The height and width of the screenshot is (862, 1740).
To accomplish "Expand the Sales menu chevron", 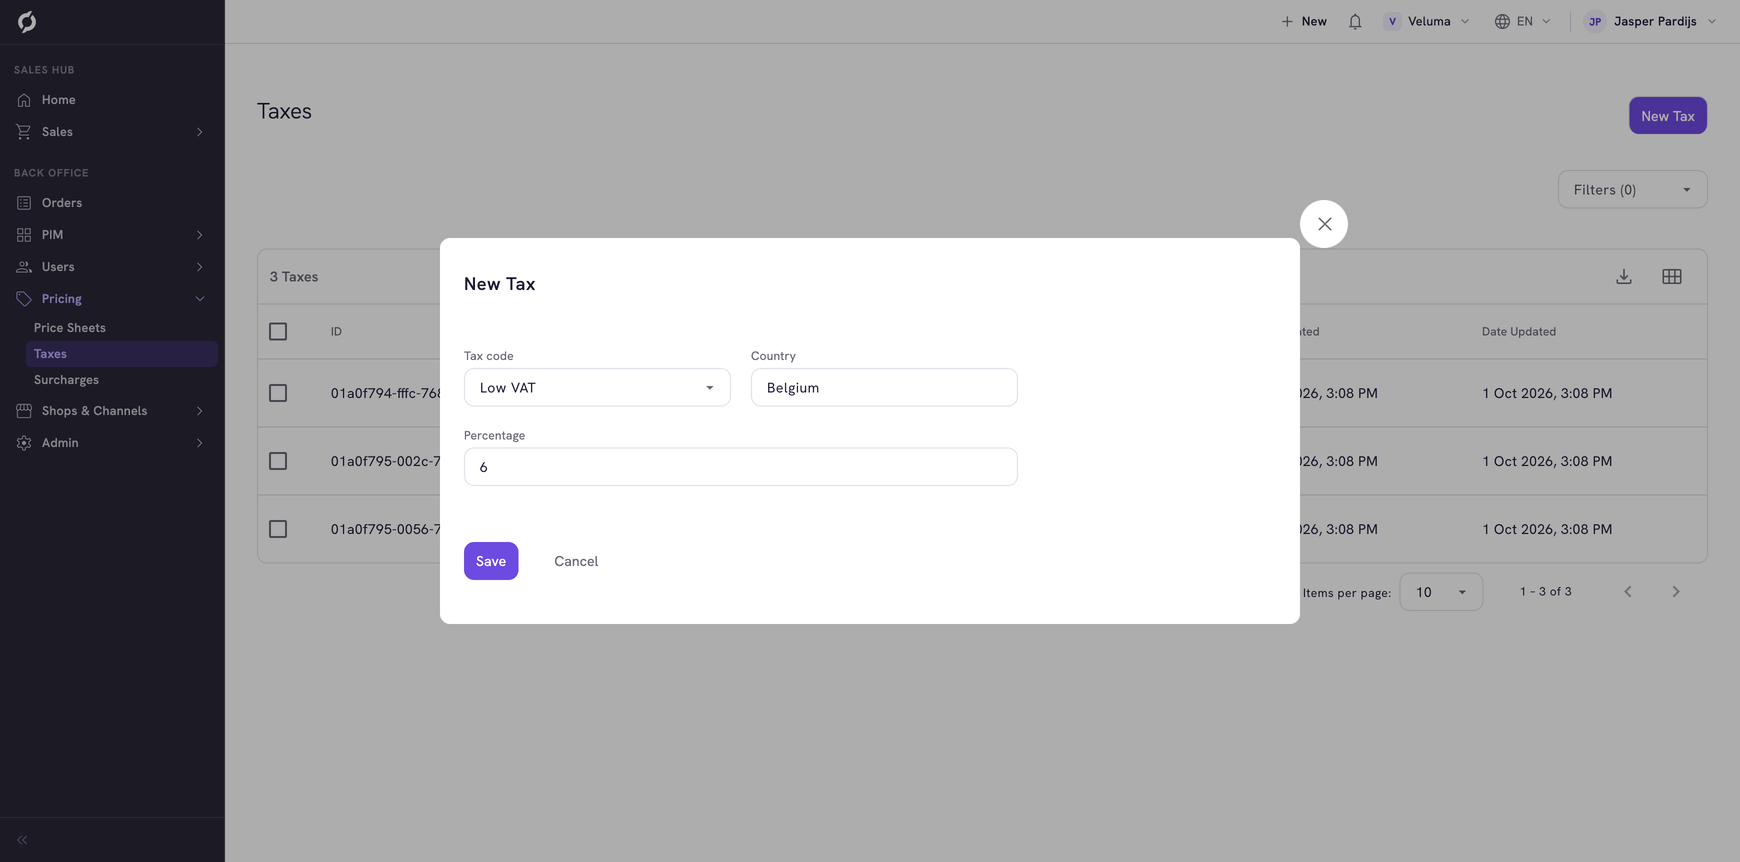I will [x=200, y=132].
